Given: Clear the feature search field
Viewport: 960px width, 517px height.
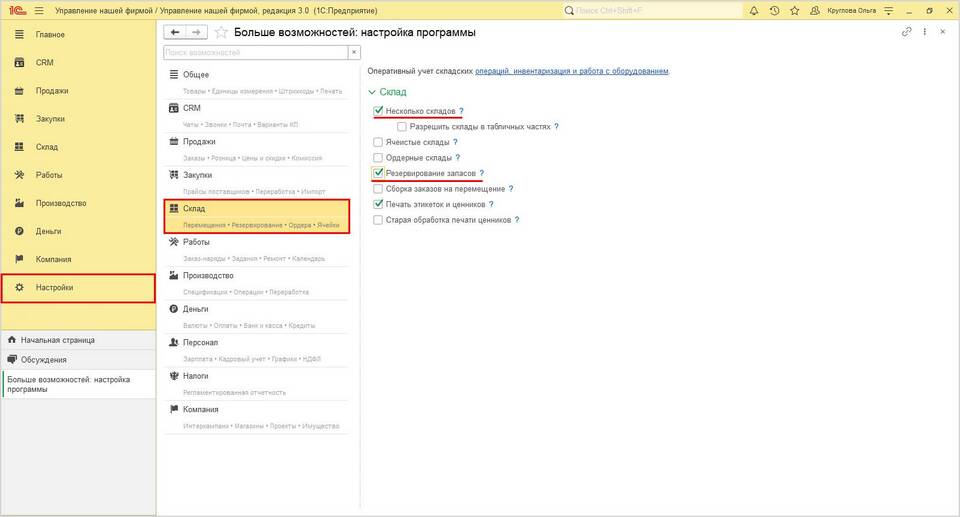Looking at the screenshot, I should 354,53.
